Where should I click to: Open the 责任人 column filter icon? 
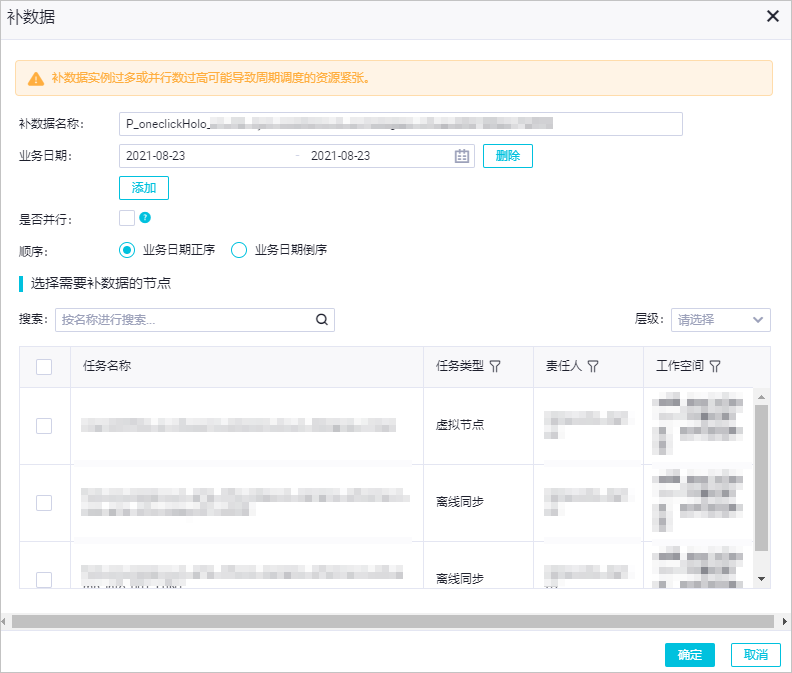(593, 366)
